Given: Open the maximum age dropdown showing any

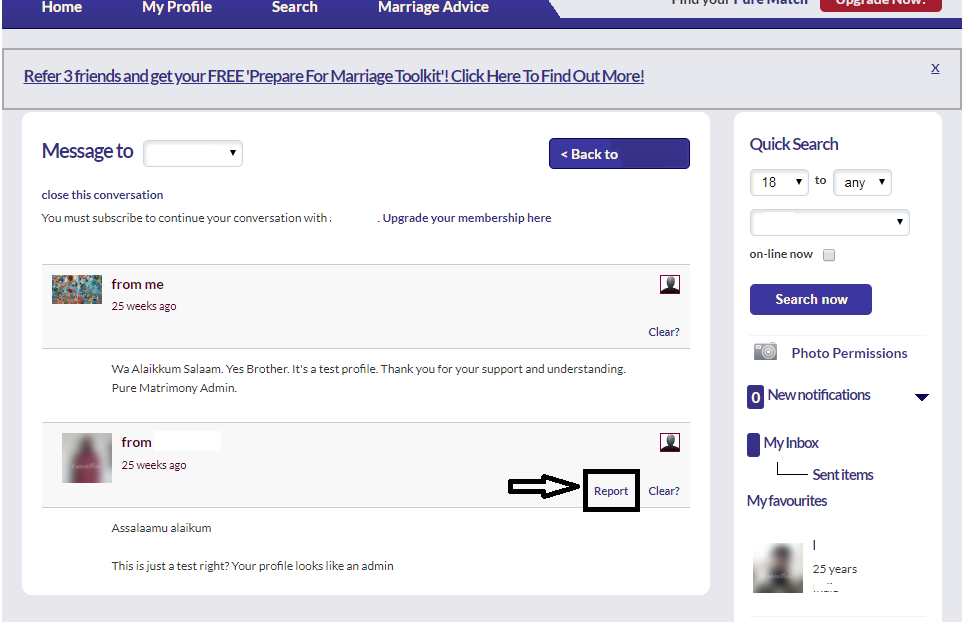Looking at the screenshot, I should click(862, 183).
